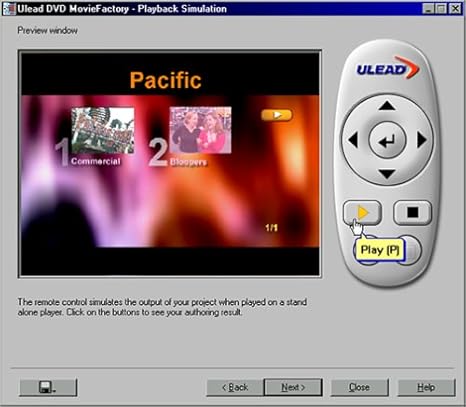This screenshot has height=407, width=466.
Task: Minimize the Playback Simulation window
Action: tap(428, 9)
